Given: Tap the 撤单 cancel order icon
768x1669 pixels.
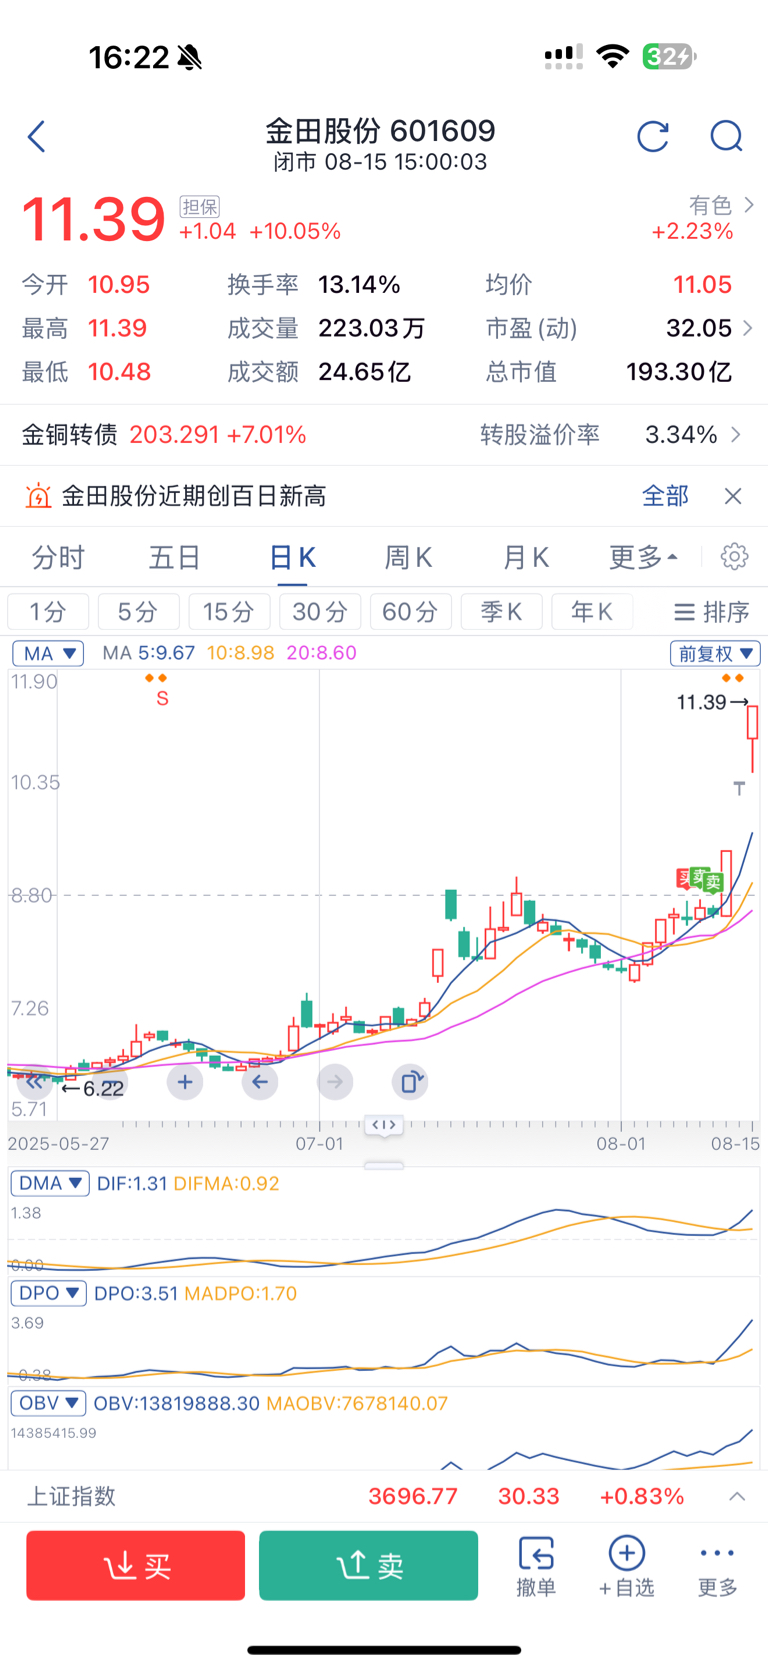Looking at the screenshot, I should click(536, 1566).
